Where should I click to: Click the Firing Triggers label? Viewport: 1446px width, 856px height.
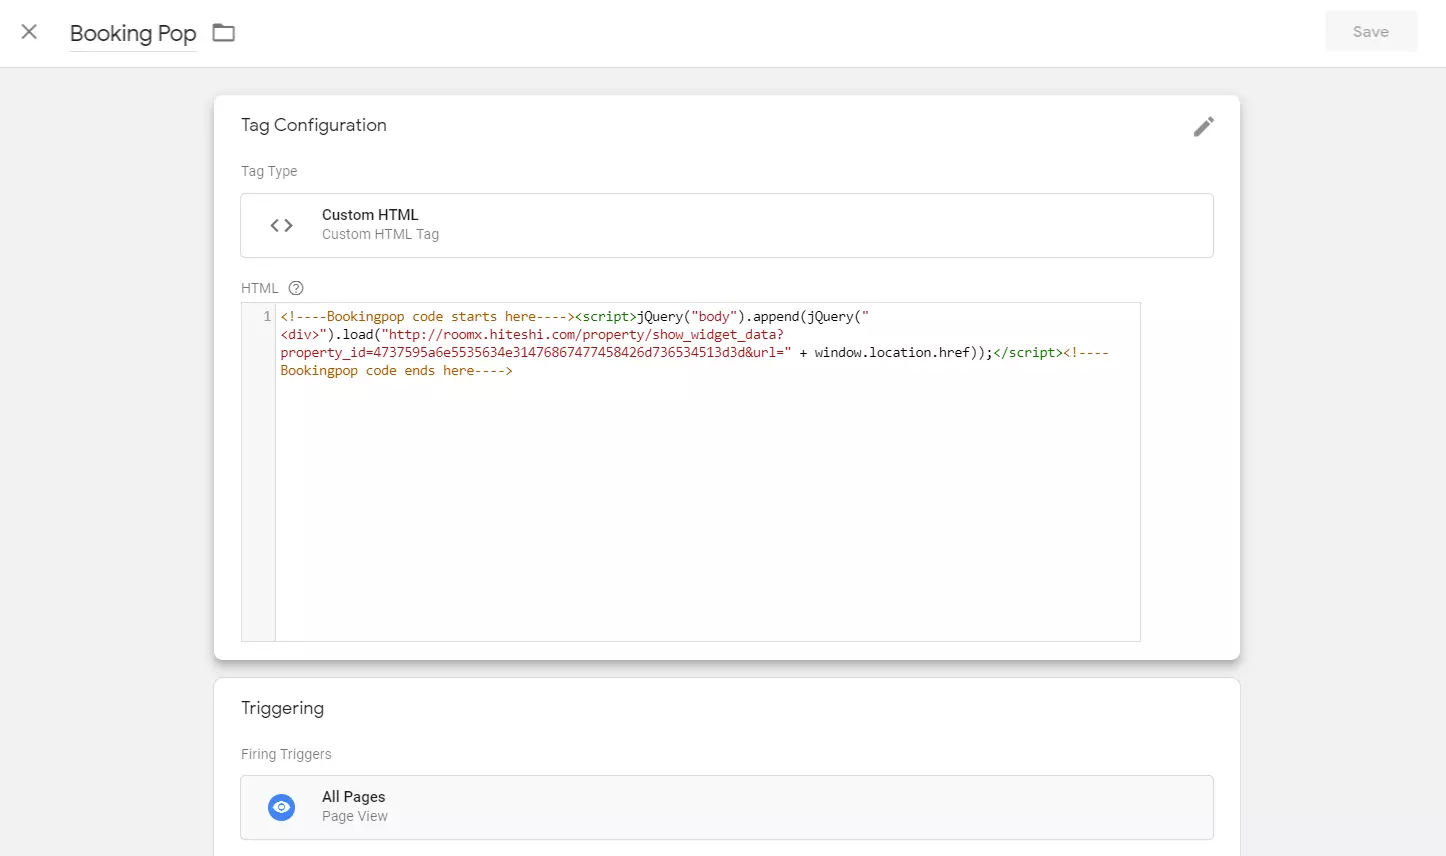coord(286,754)
